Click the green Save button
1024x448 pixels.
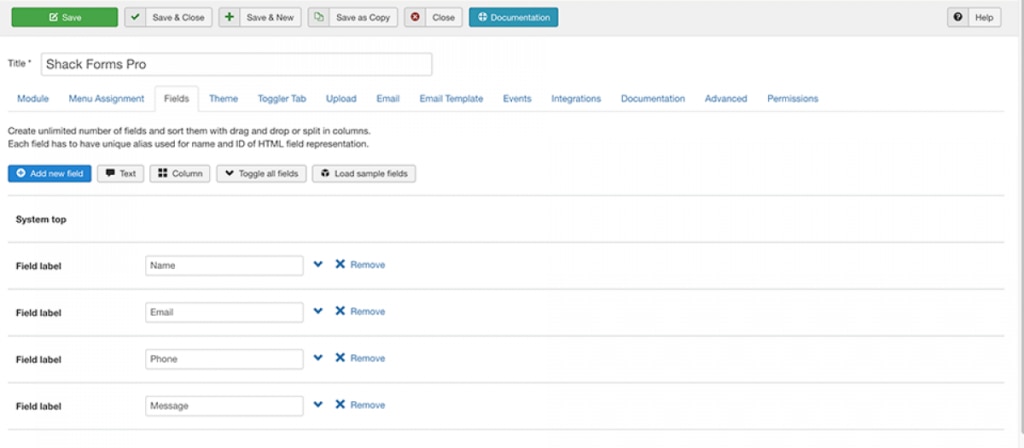click(65, 18)
